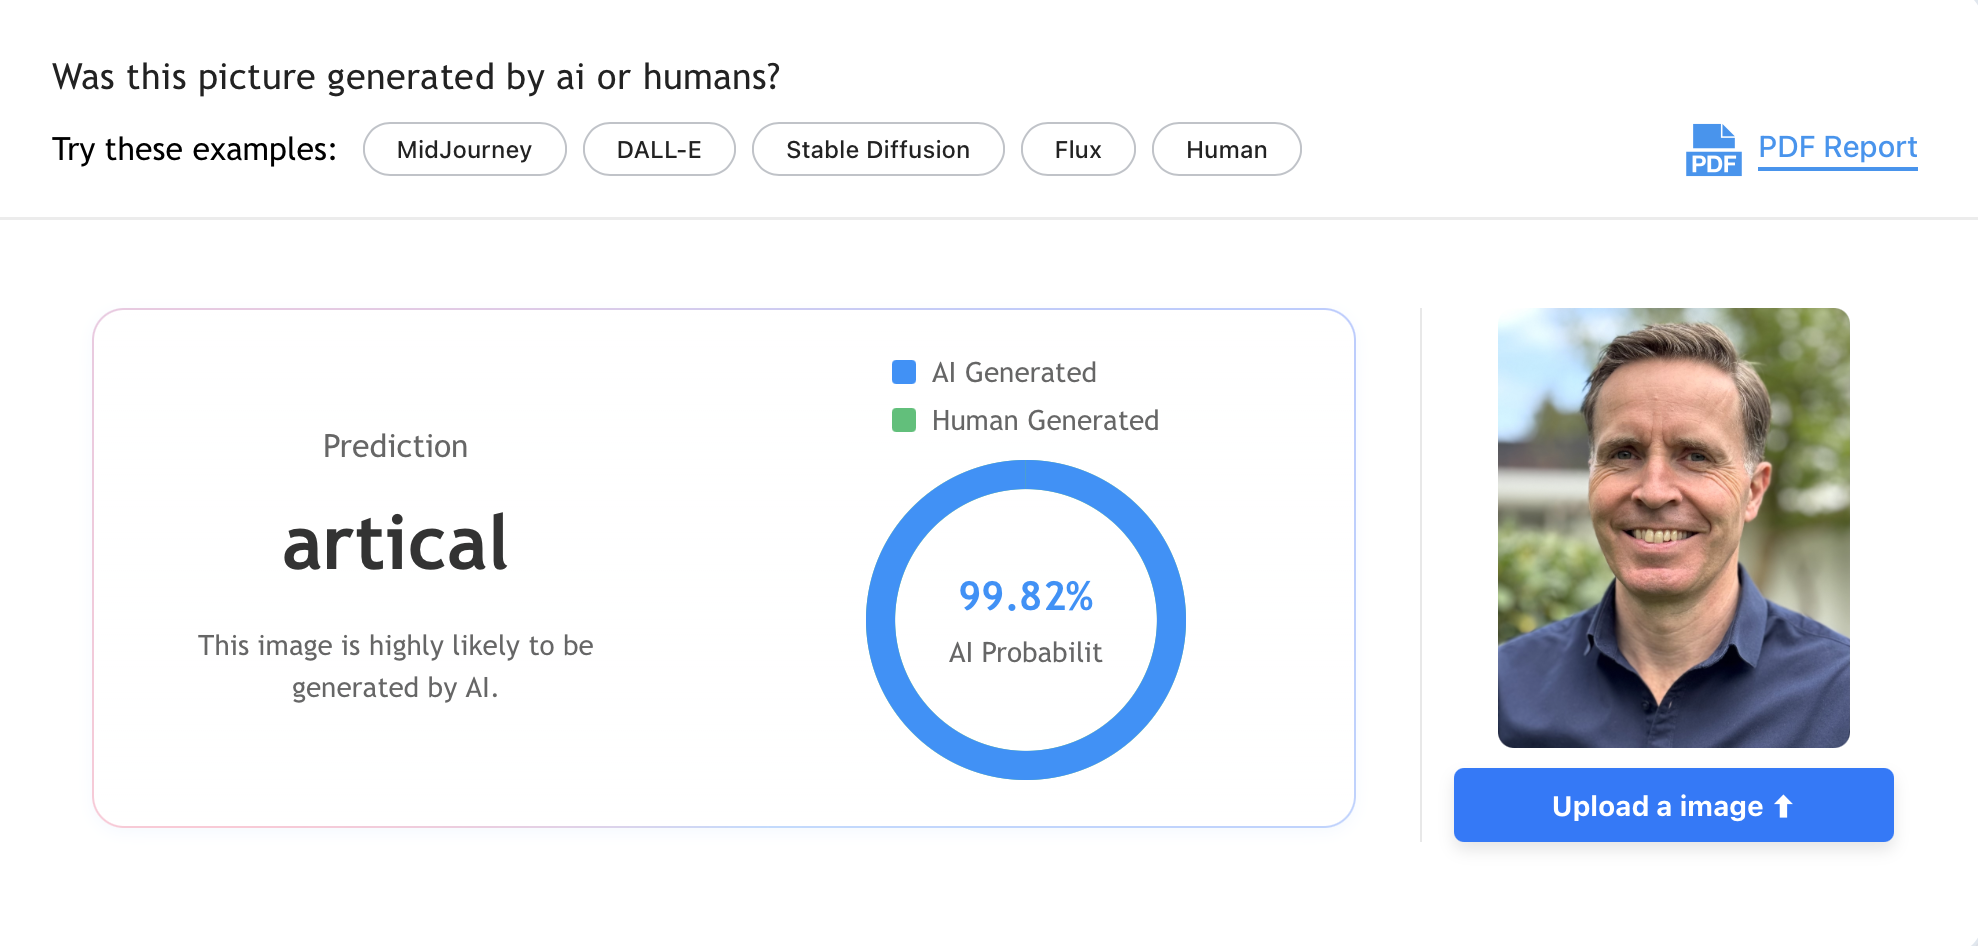
Task: Click the 'AI Generated' legend label
Action: click(x=1014, y=372)
